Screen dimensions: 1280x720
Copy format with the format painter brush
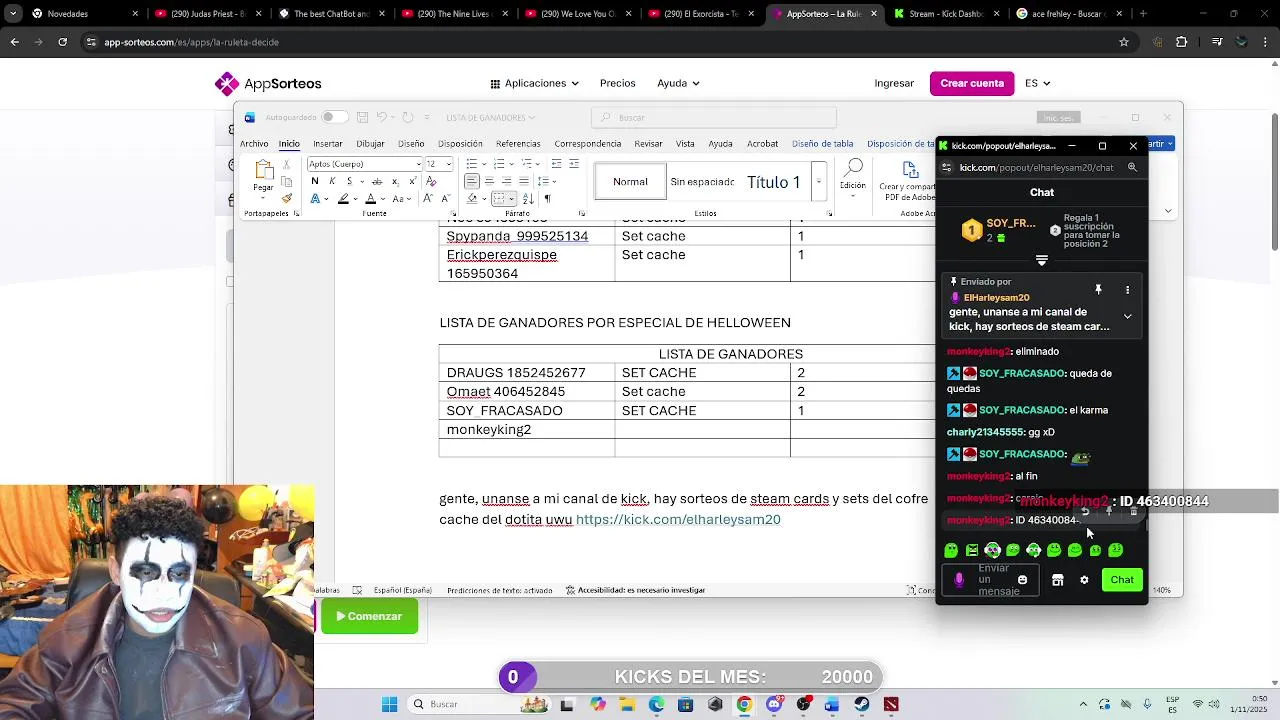point(287,198)
